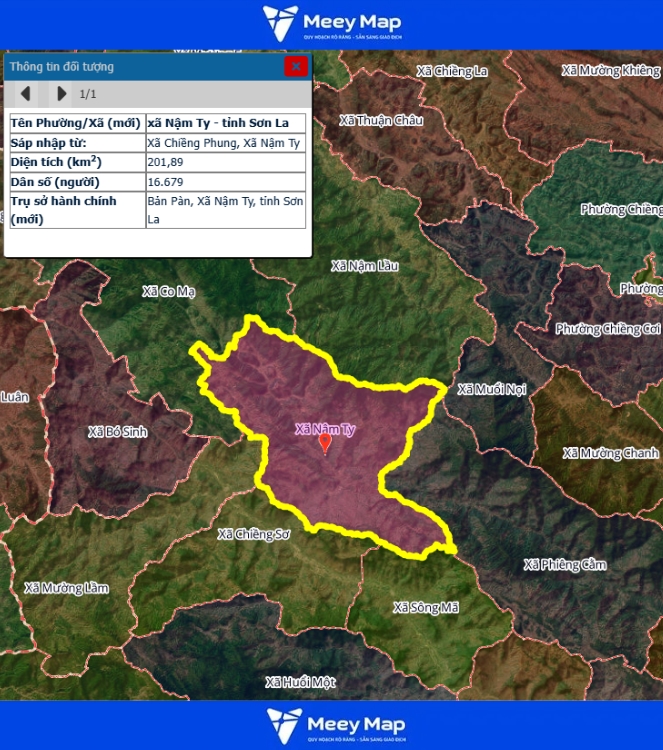
Task: Click the Xã Phiêng Cầm label
Action: pos(566,565)
